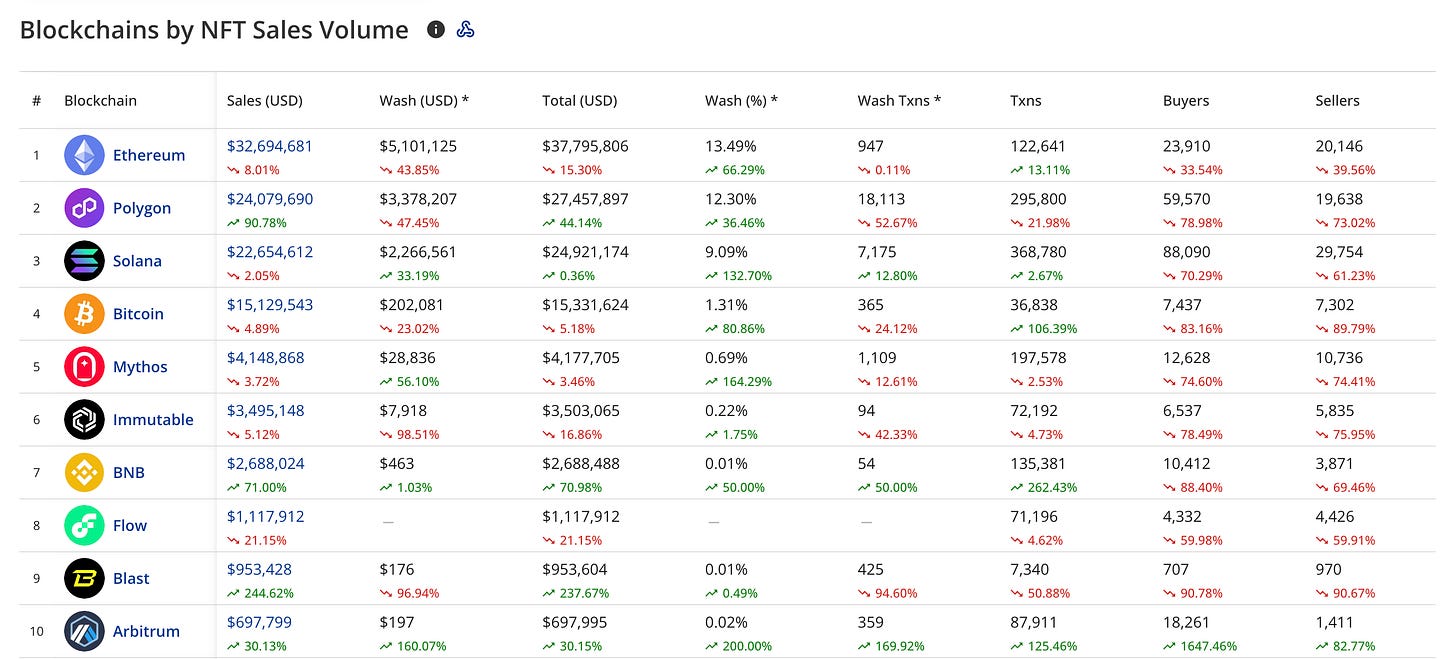Sort by the Buyers column header
Viewport: 1456px width, 659px height.
click(x=1186, y=101)
